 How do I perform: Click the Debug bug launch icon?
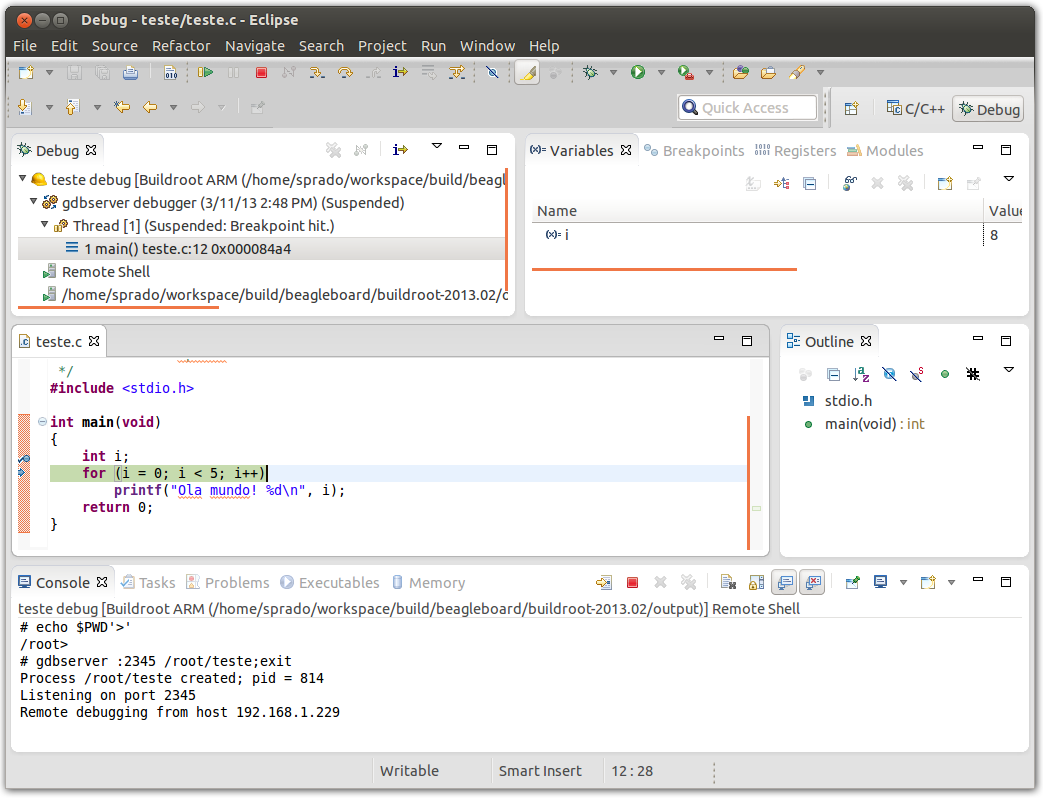[590, 72]
